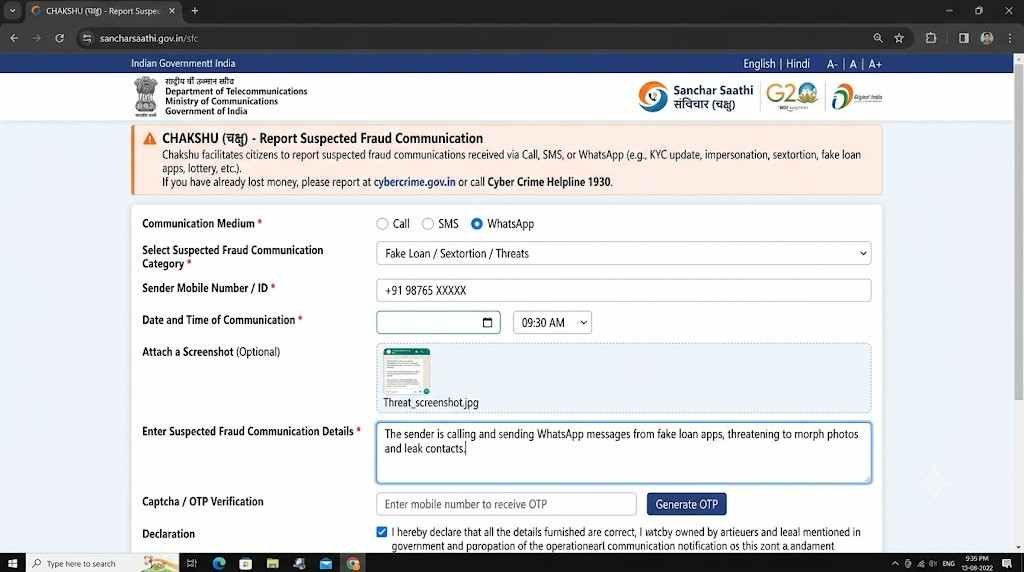Image resolution: width=1024 pixels, height=572 pixels.
Task: Click the browser address bar URL
Action: coord(149,39)
